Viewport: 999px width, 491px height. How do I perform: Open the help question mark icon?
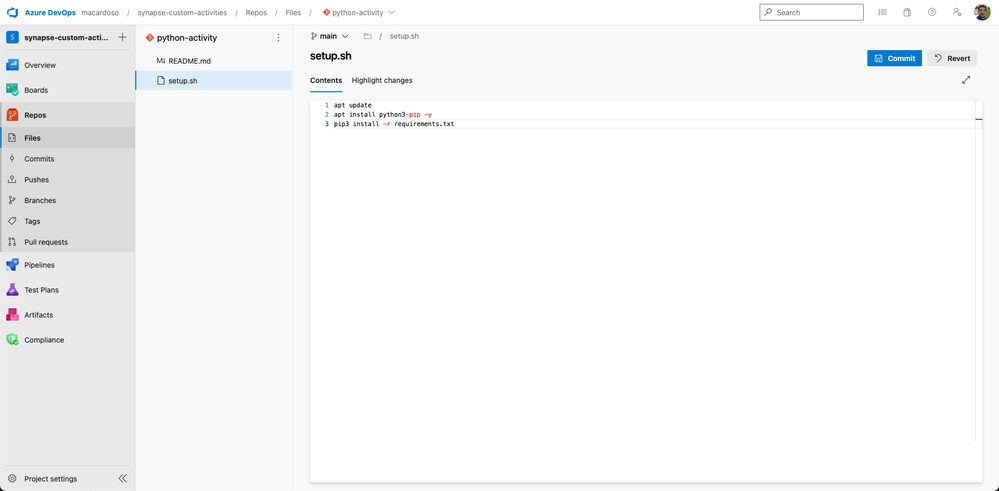point(932,12)
